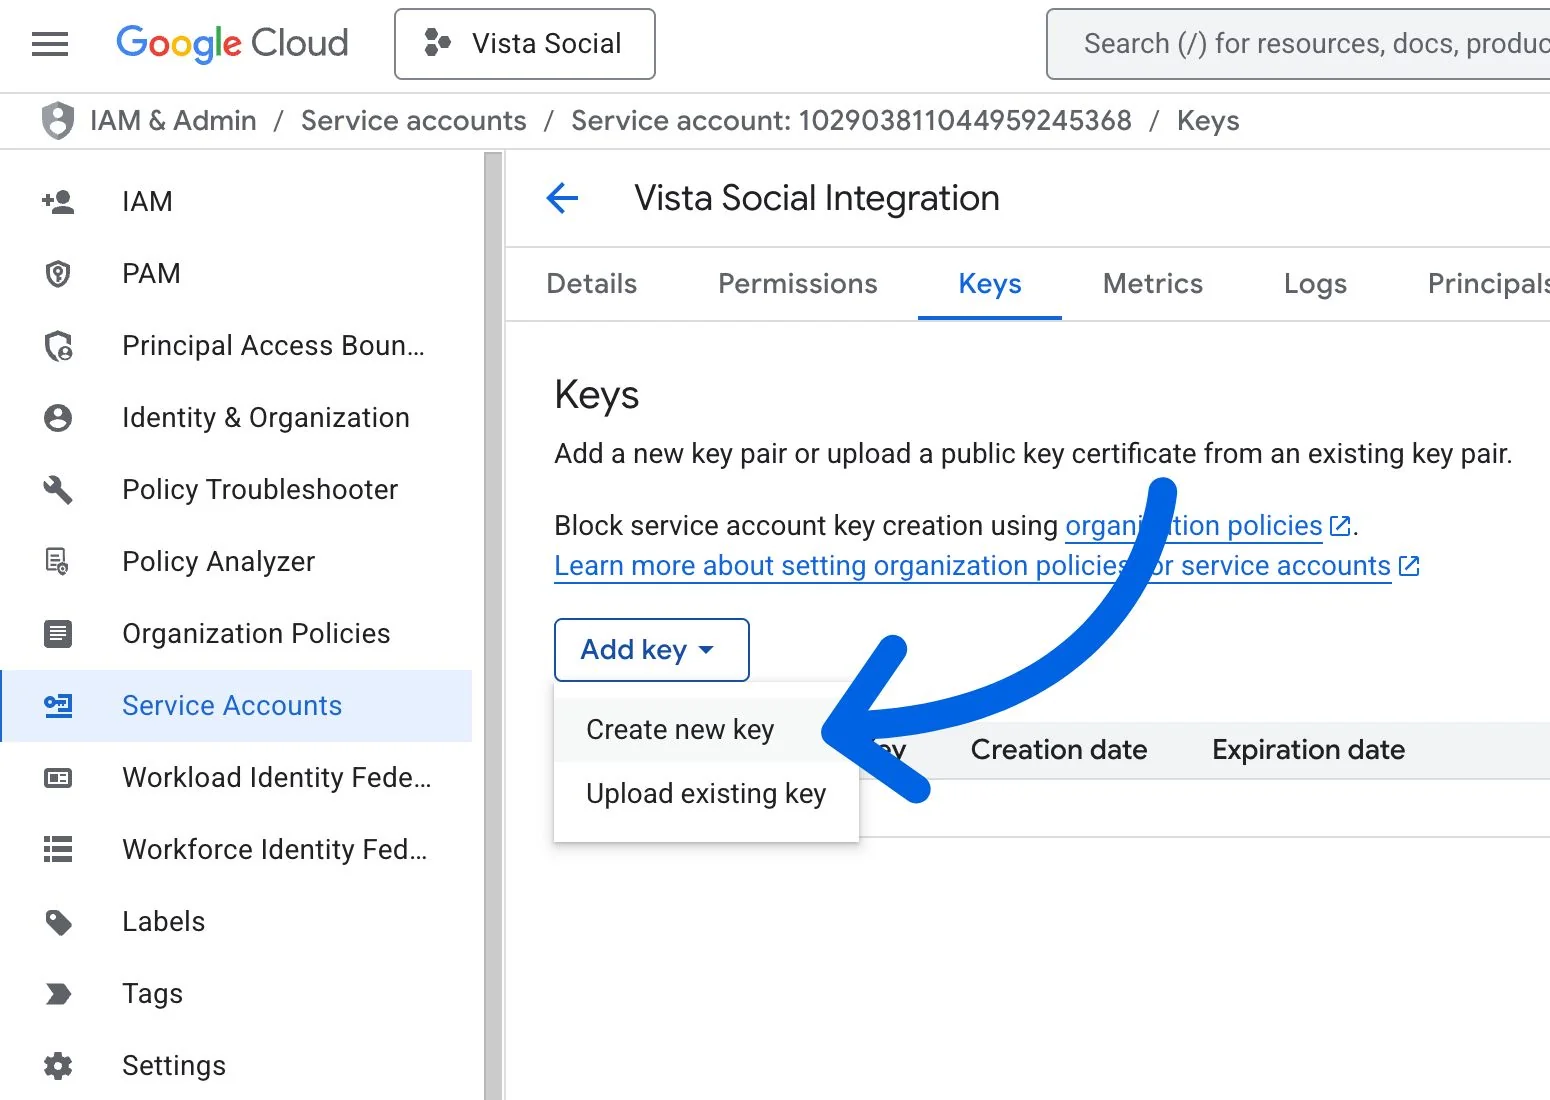
Task: Select the Keys tab
Action: [990, 284]
